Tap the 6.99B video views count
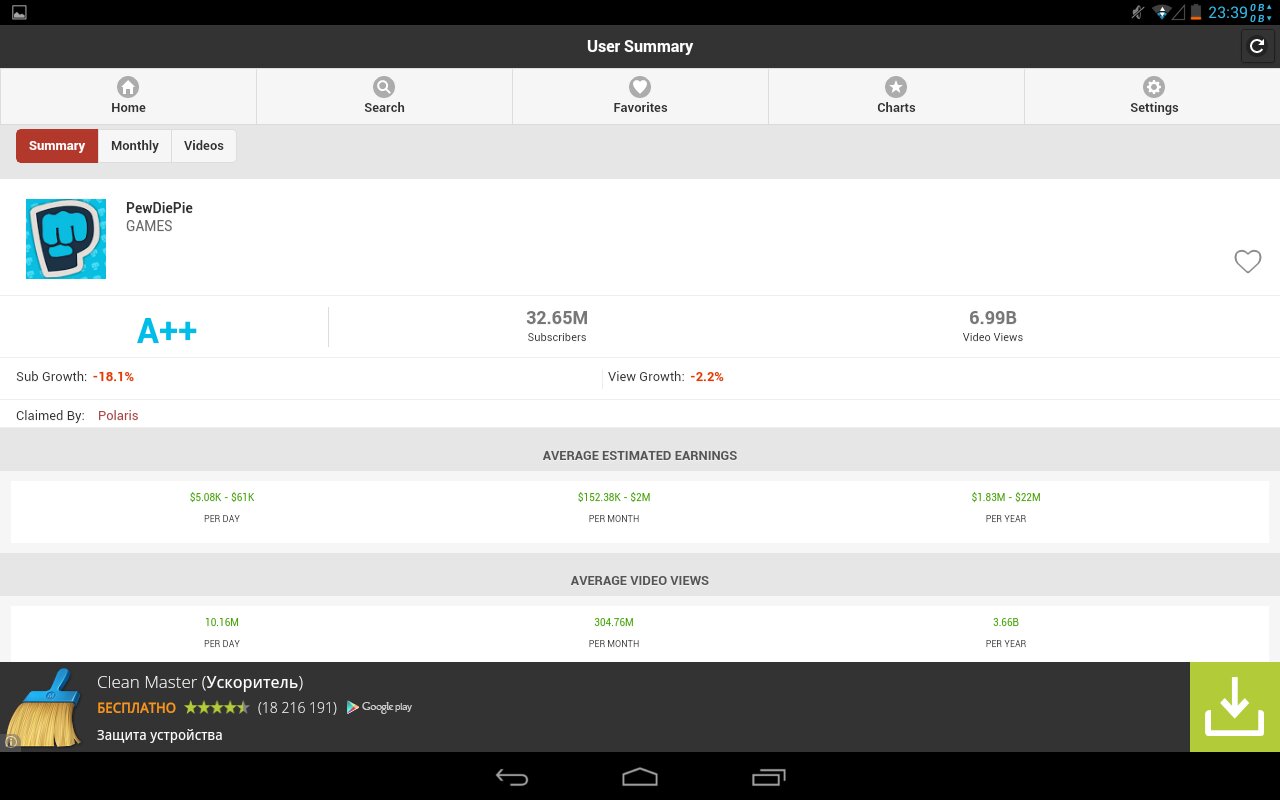Screen dimensions: 1280x800 993,318
